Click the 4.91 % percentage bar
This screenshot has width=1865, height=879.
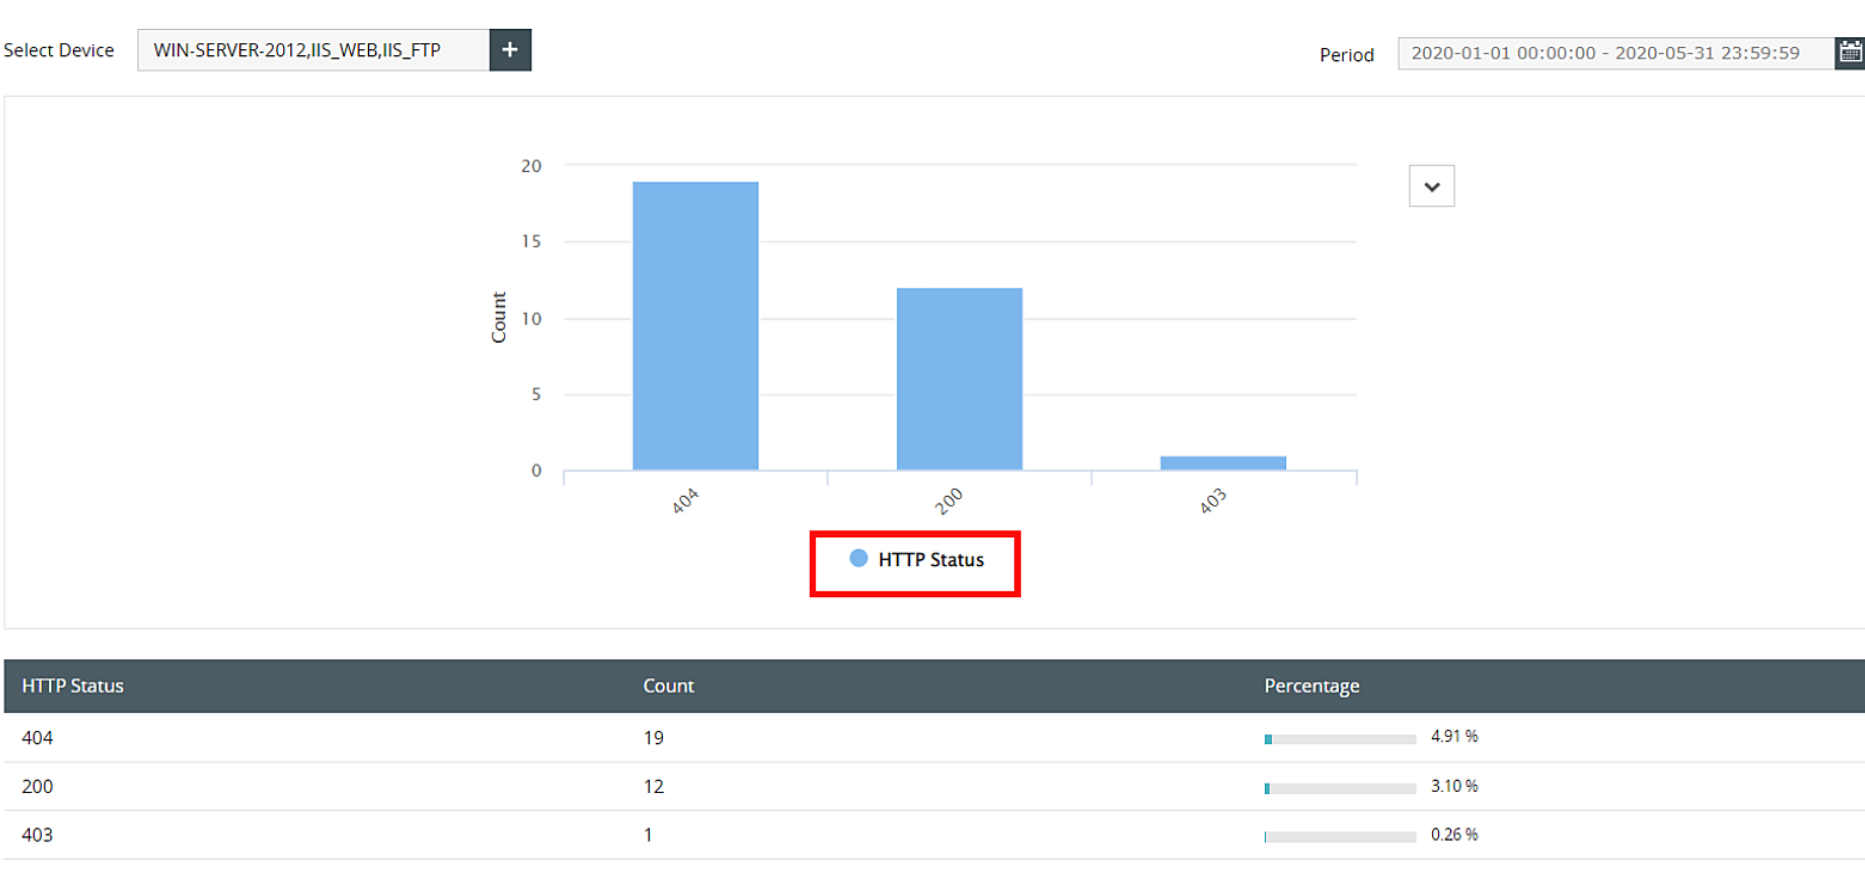click(x=1340, y=739)
